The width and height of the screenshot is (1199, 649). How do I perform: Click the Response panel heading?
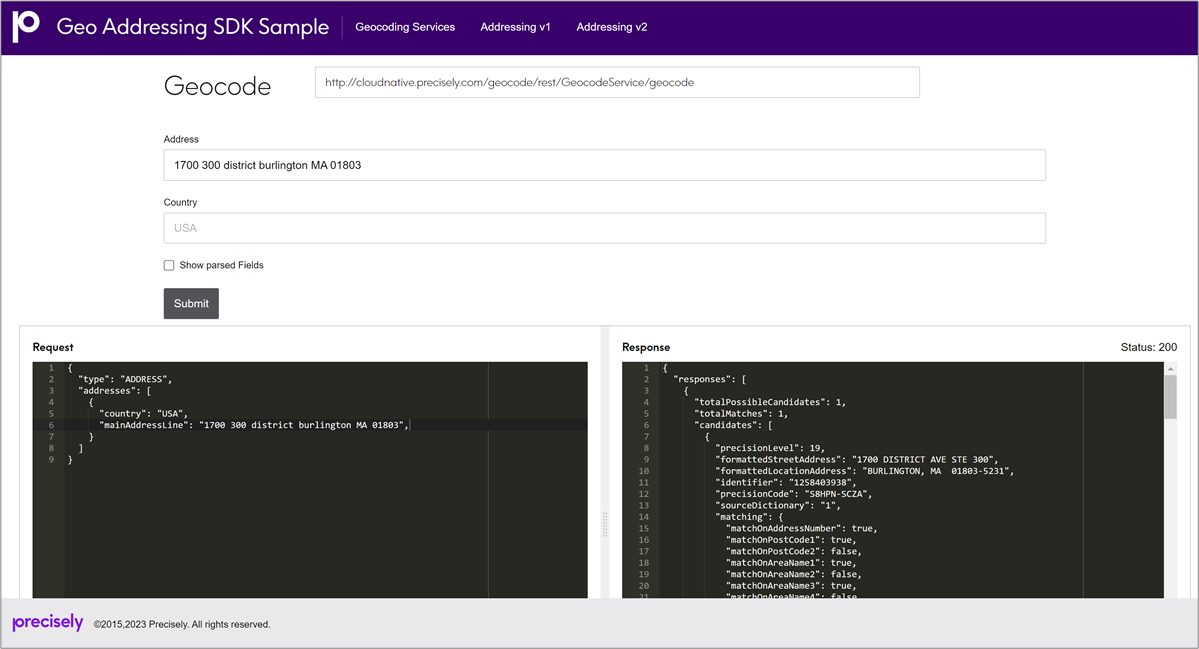646,347
